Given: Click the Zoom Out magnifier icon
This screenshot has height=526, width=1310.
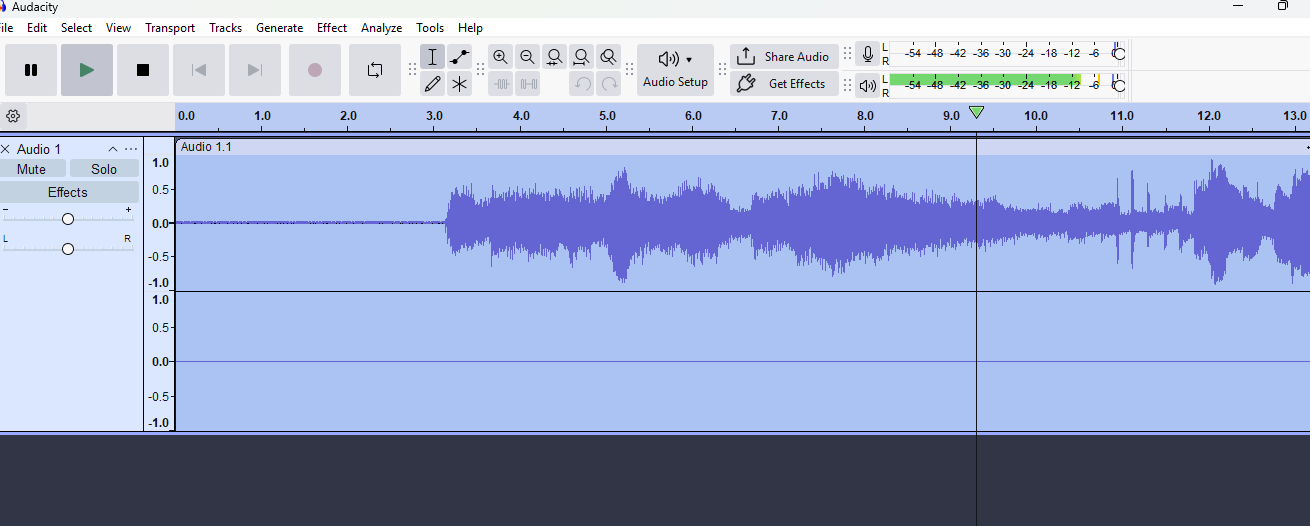Looking at the screenshot, I should coord(527,57).
